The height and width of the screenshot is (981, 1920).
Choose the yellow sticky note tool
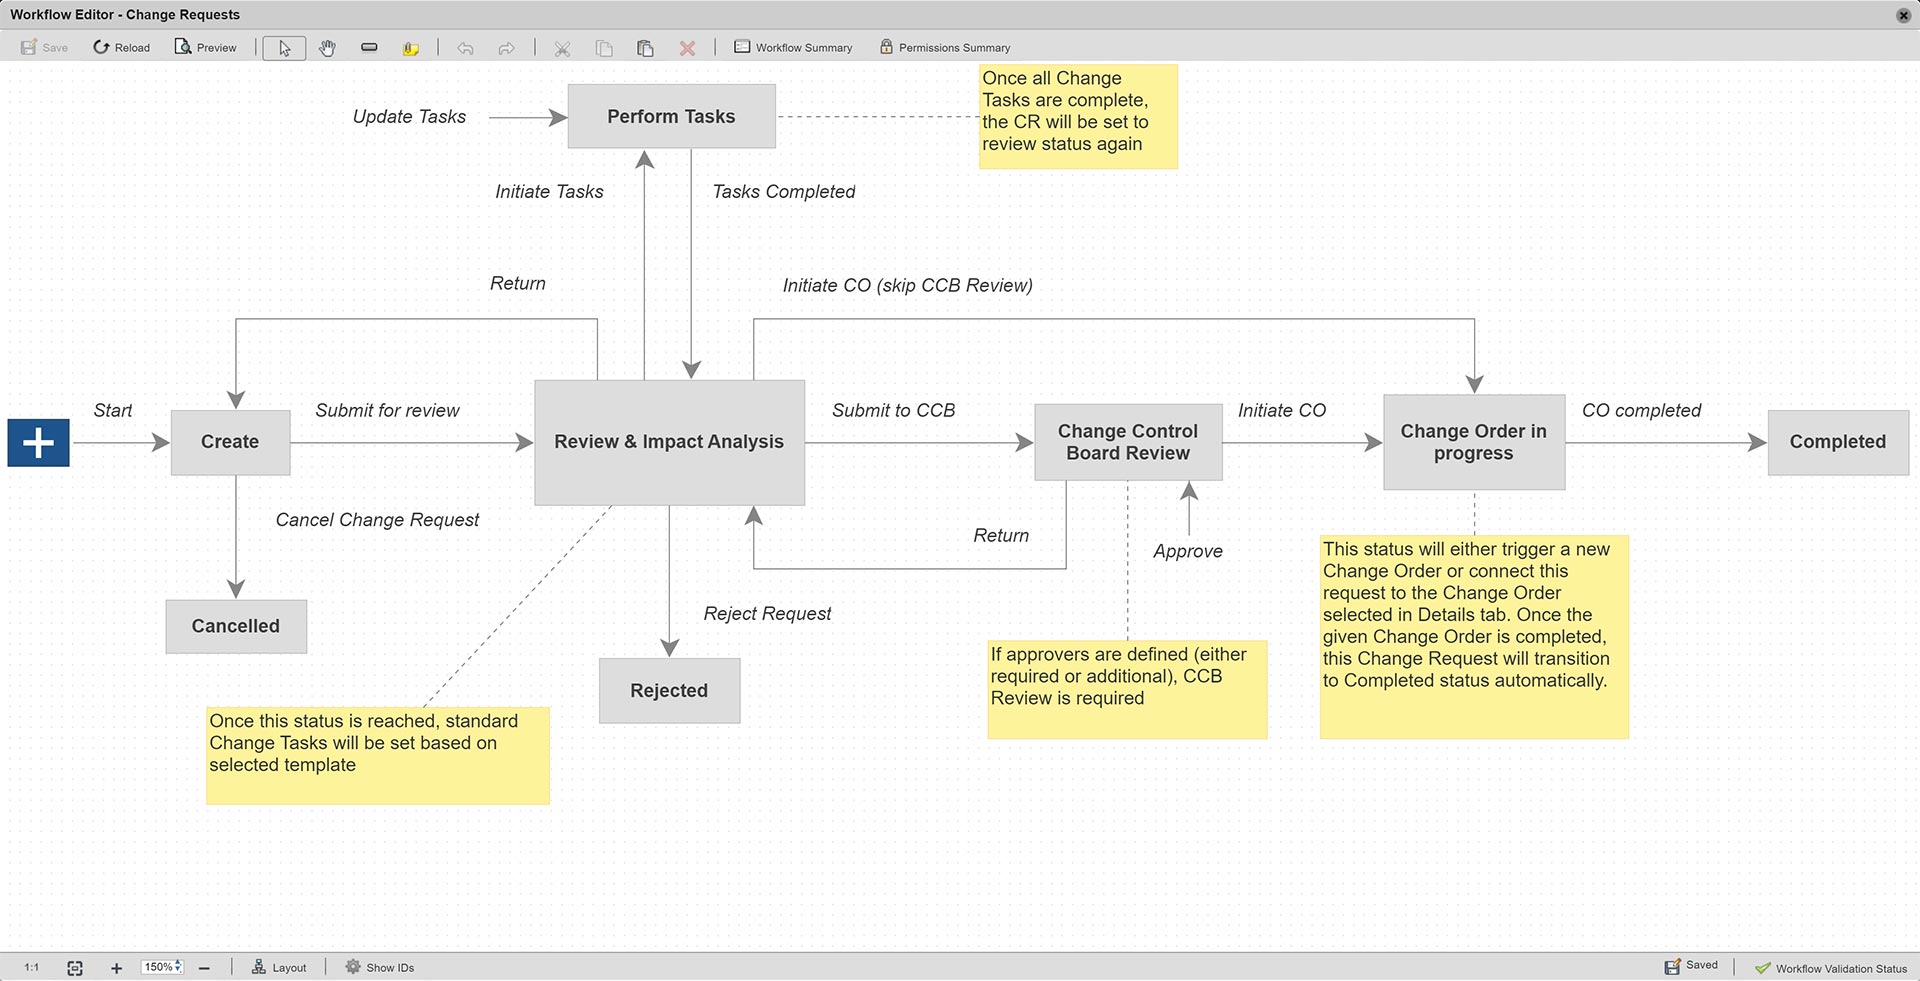(x=410, y=48)
